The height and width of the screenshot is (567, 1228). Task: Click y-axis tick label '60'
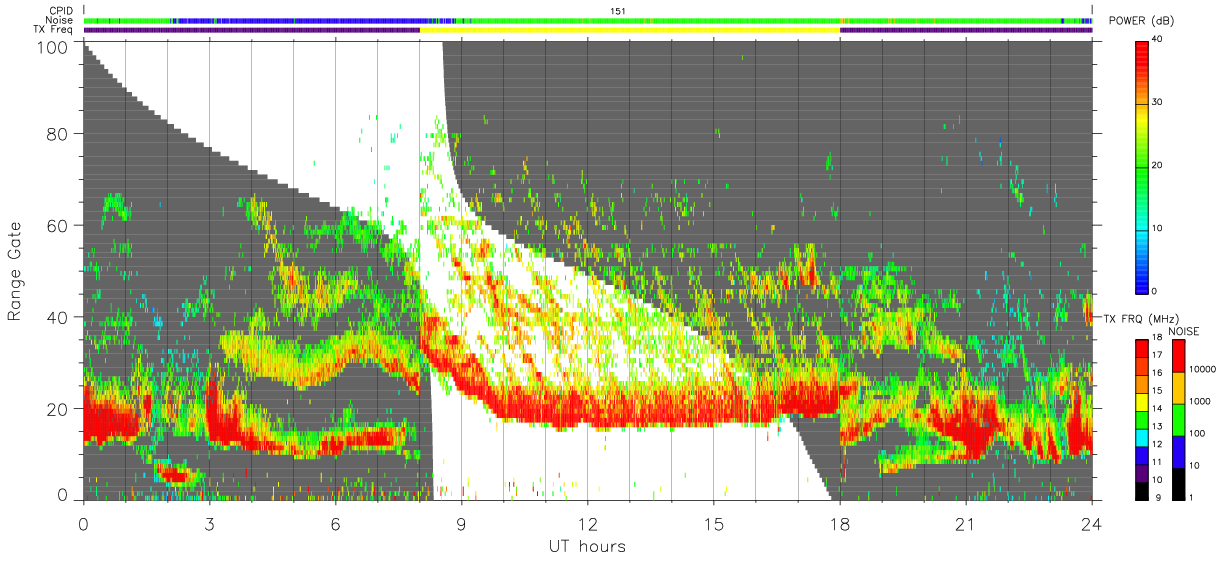coord(58,226)
